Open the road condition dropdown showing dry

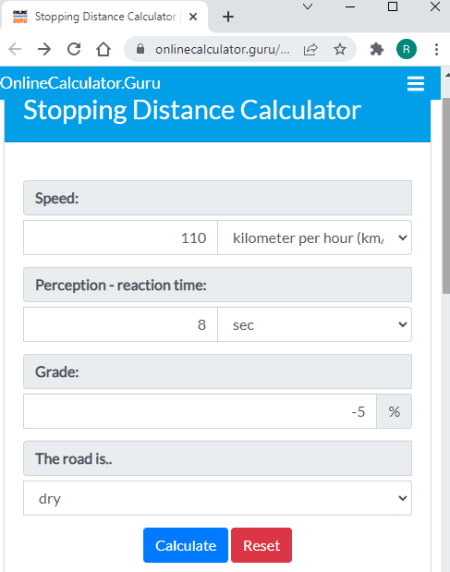click(x=217, y=498)
